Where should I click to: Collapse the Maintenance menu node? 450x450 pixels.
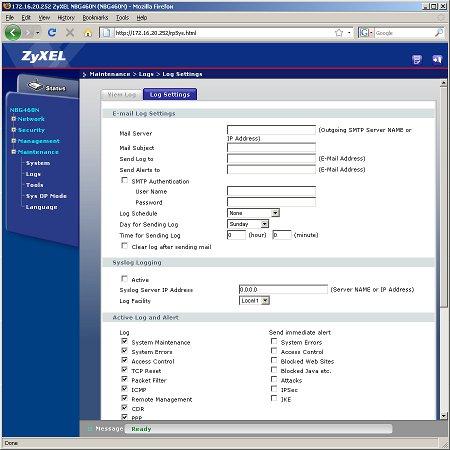(x=14, y=152)
